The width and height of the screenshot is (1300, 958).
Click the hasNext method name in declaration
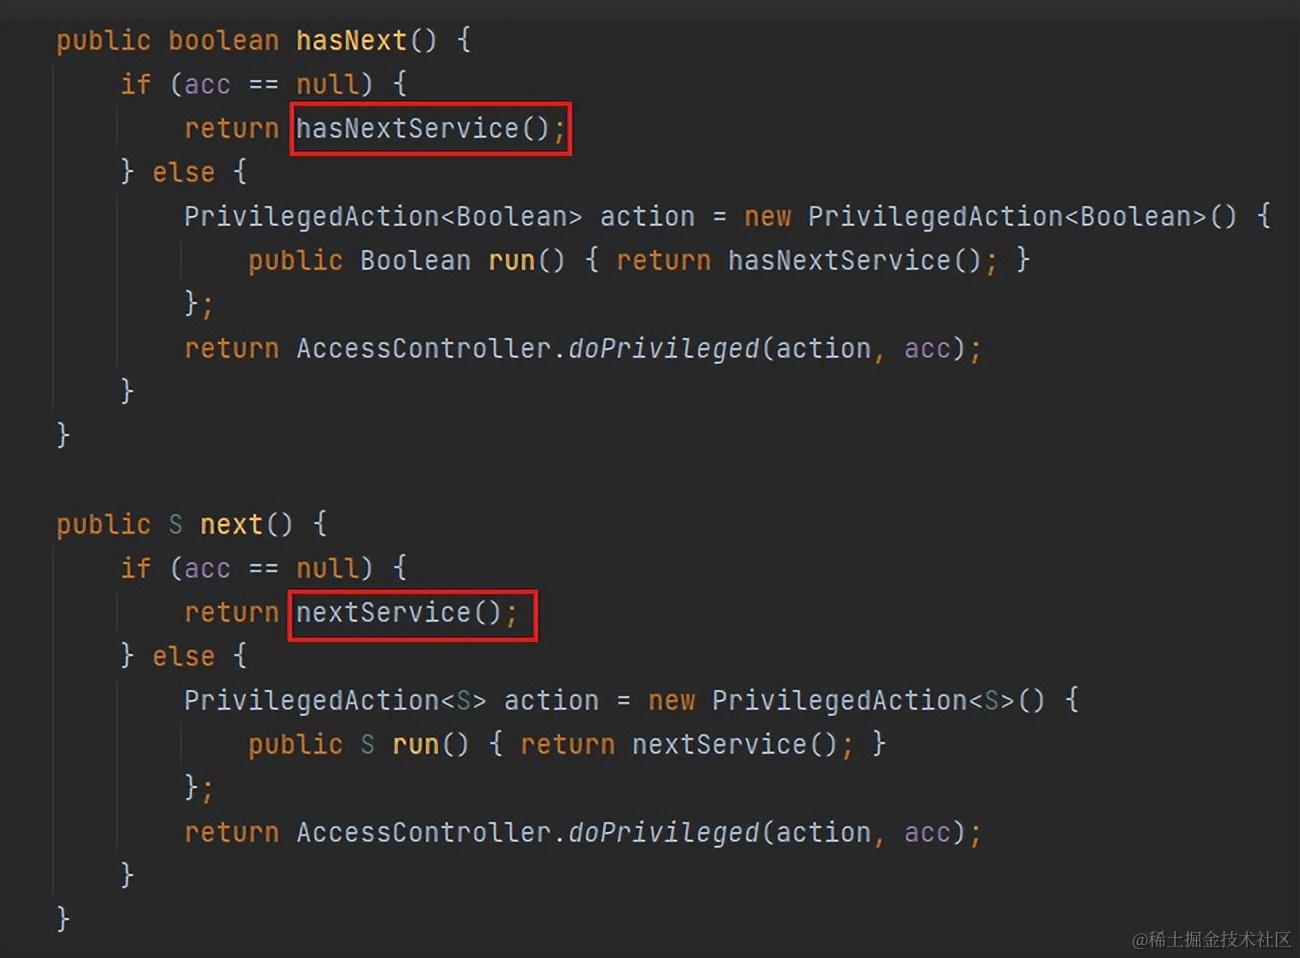pyautogui.click(x=352, y=41)
